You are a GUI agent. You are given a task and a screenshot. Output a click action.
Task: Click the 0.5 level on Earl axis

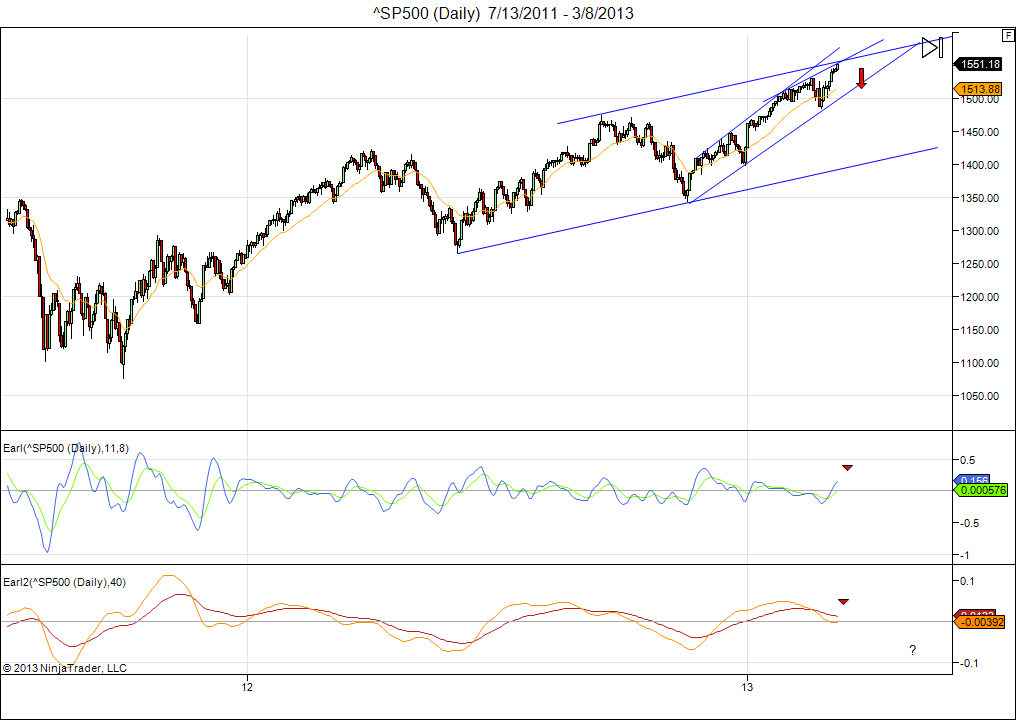pyautogui.click(x=967, y=460)
